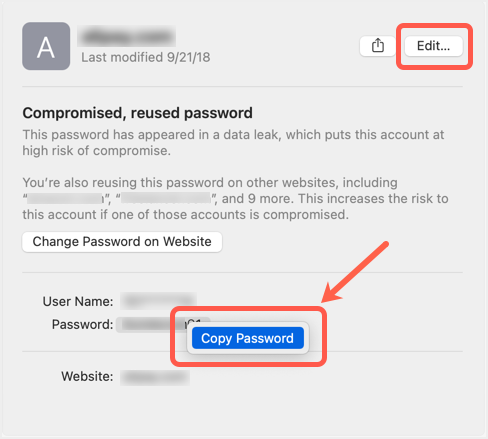The width and height of the screenshot is (488, 439).
Task: Click the first blurred reused website name
Action: [x=65, y=199]
